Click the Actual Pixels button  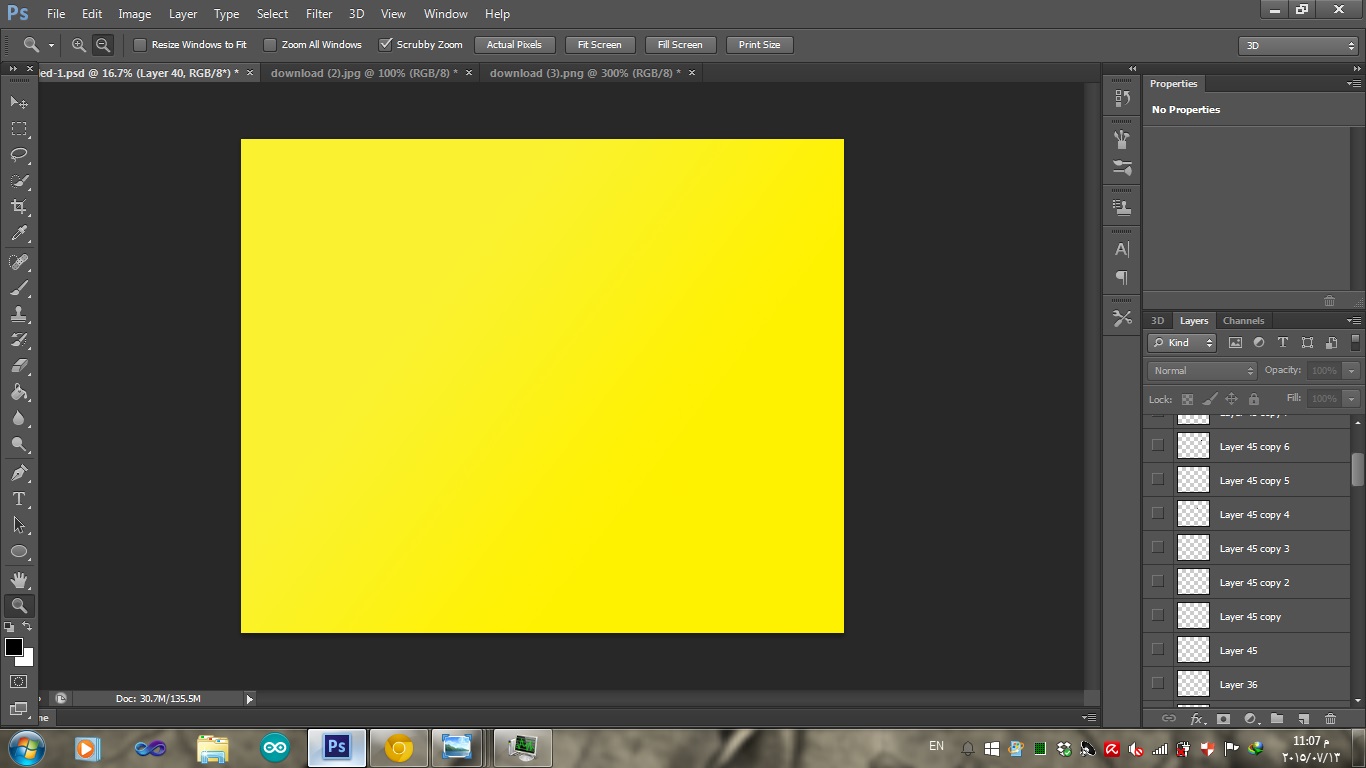pyautogui.click(x=514, y=45)
